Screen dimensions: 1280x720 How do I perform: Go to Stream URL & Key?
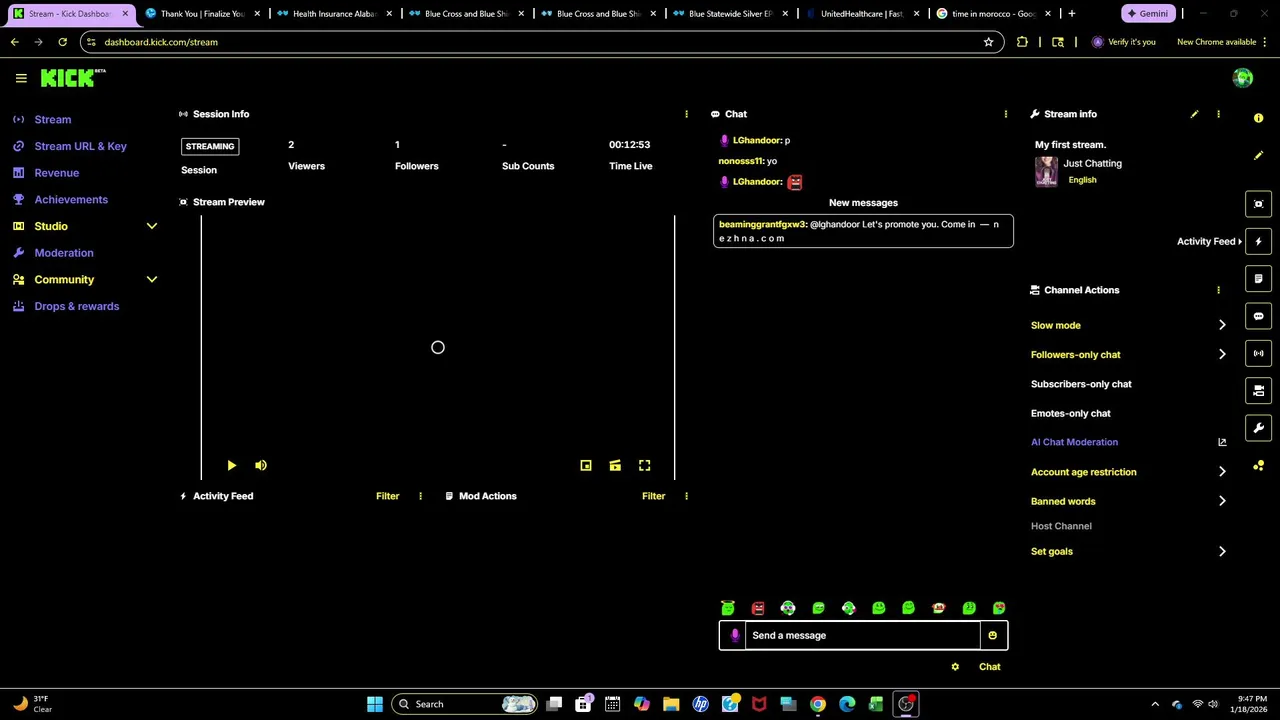[80, 146]
